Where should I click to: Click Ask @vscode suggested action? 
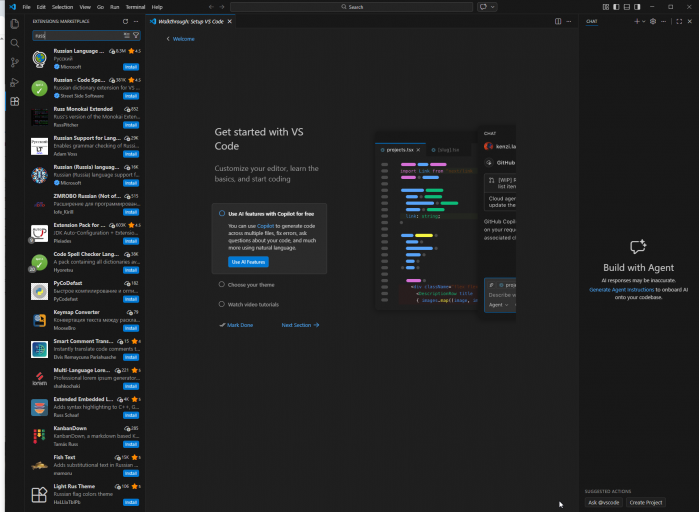click(604, 502)
